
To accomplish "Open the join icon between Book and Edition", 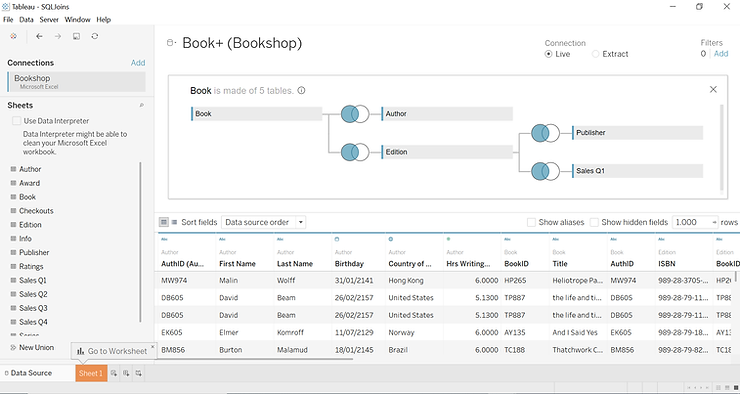I will (355, 152).
